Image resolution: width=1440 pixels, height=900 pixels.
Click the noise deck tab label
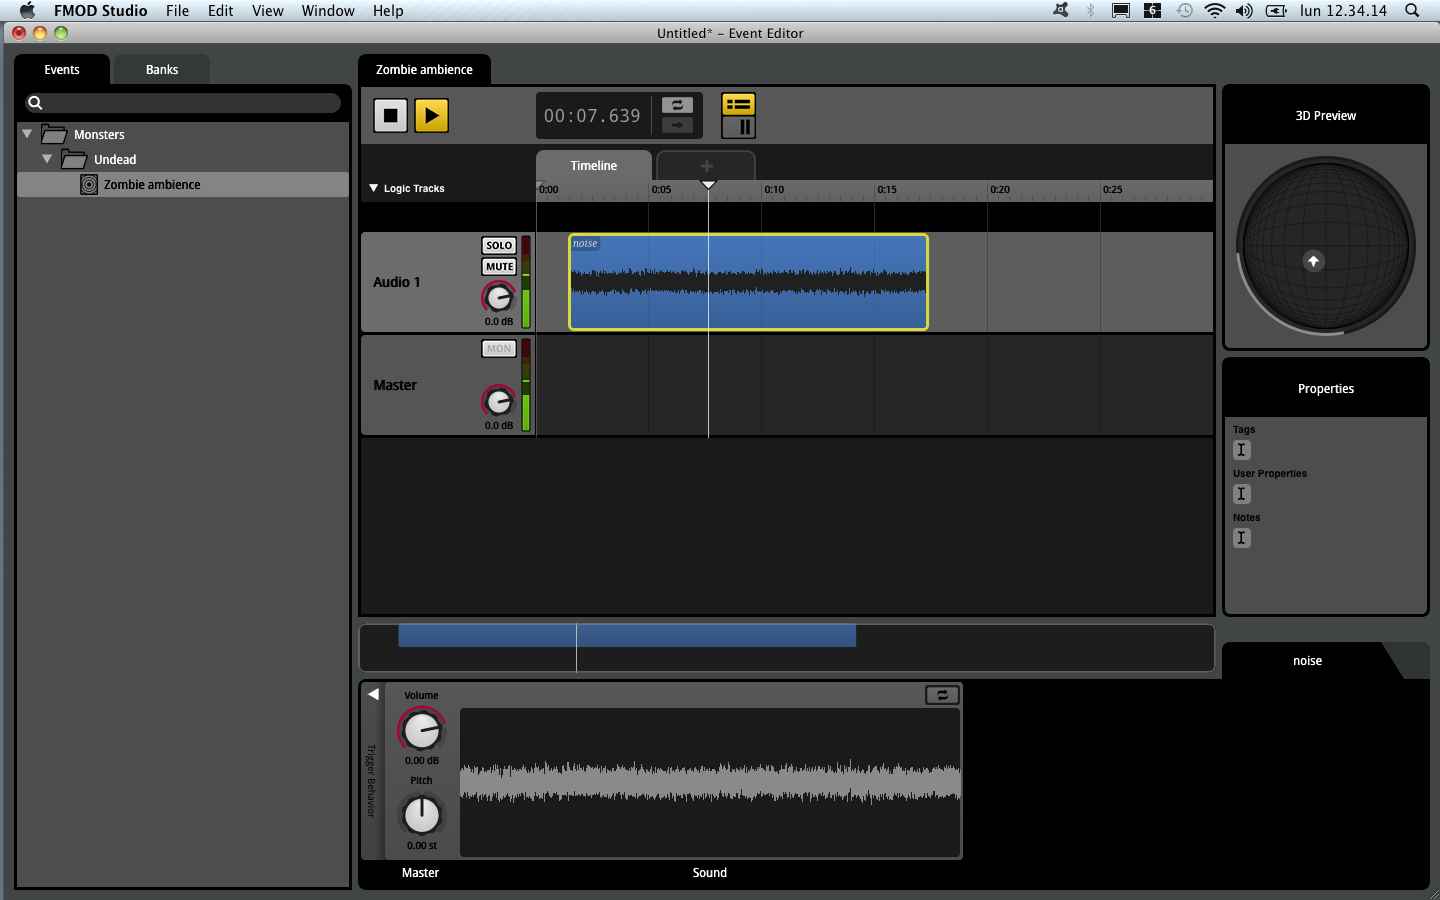tap(1307, 661)
